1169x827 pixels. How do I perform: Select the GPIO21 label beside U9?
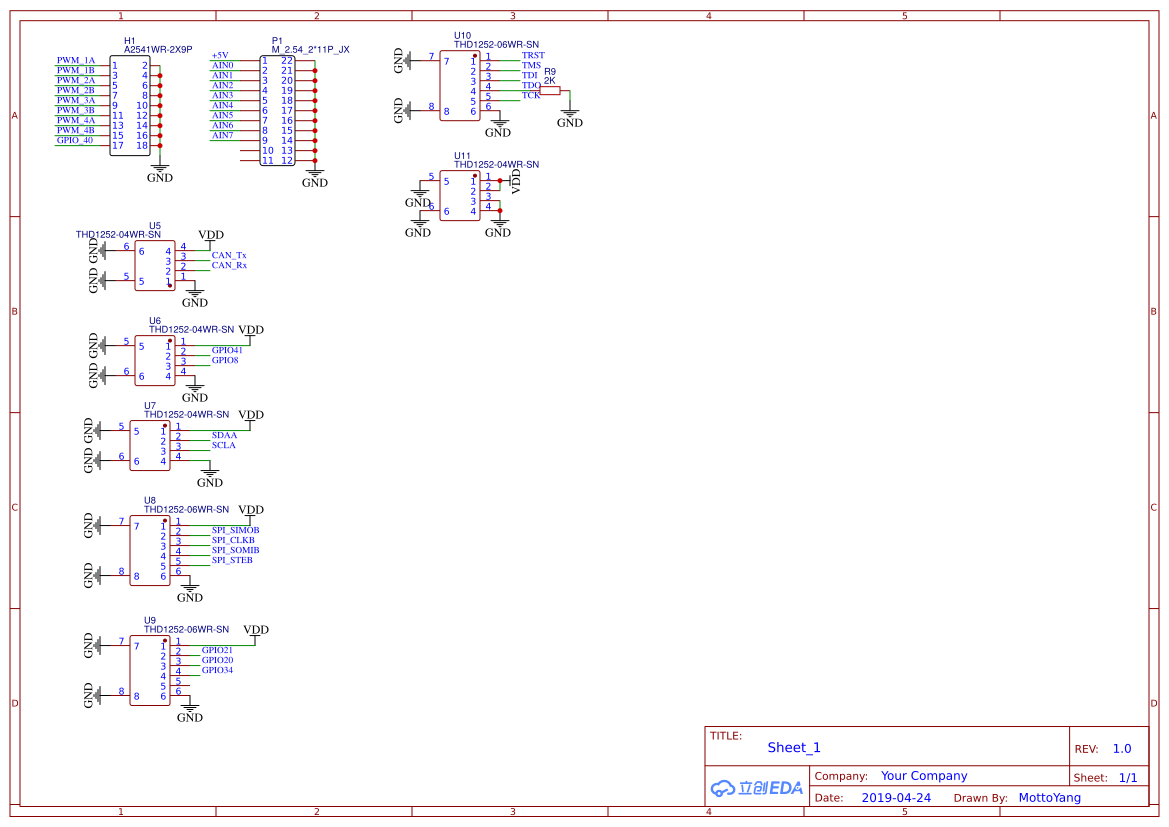(215, 650)
